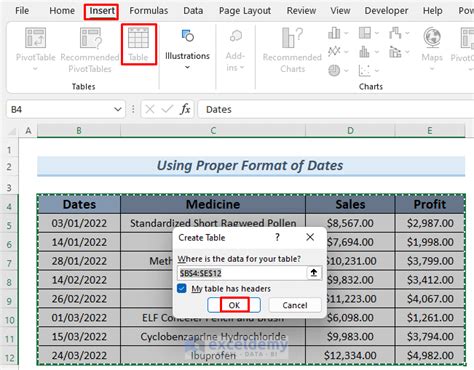Select column D header
Image resolution: width=474 pixels, height=370 pixels.
[x=350, y=131]
